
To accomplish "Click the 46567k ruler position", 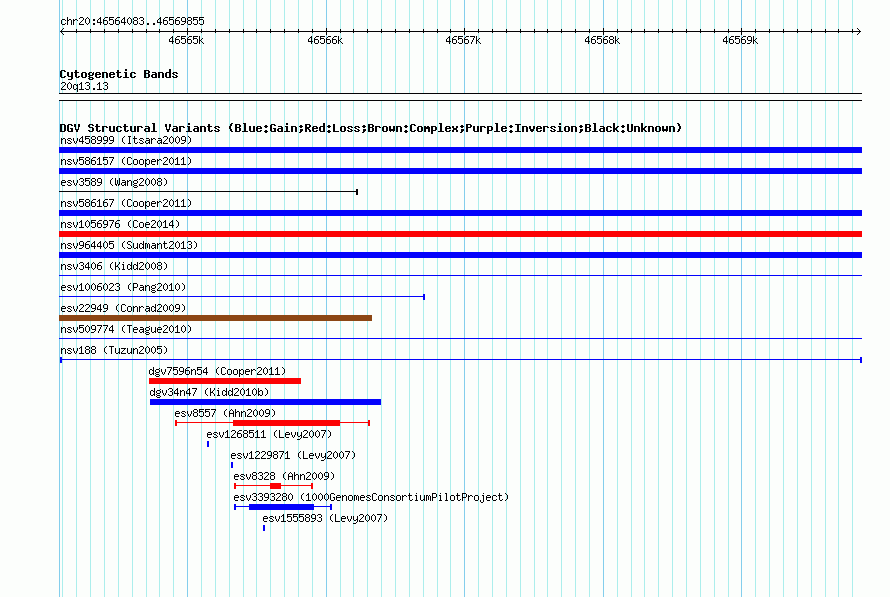I will pos(463,40).
